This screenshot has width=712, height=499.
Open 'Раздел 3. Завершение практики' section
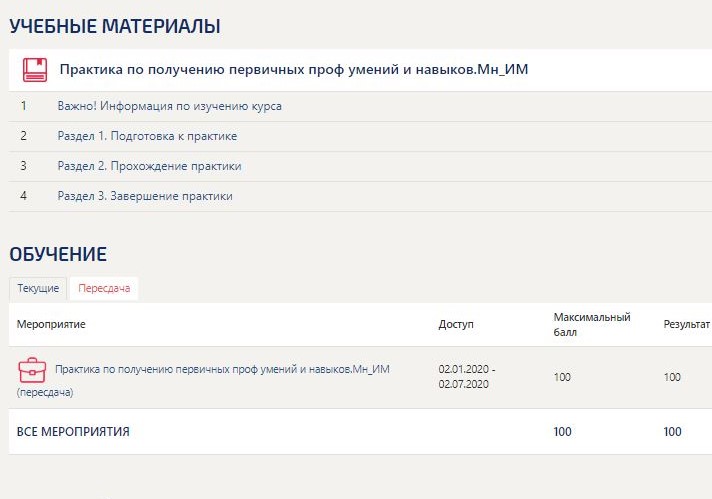coord(145,196)
